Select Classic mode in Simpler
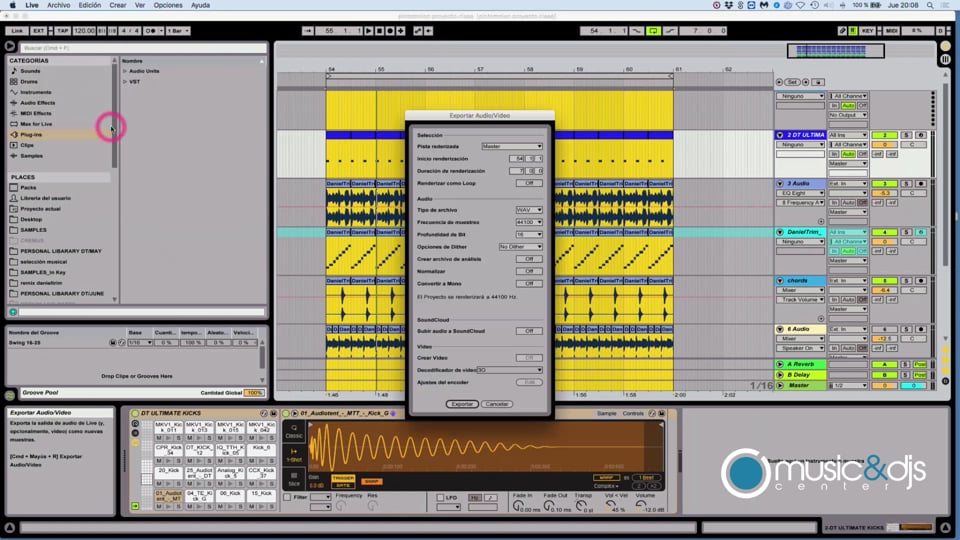The height and width of the screenshot is (540, 960). [294, 432]
